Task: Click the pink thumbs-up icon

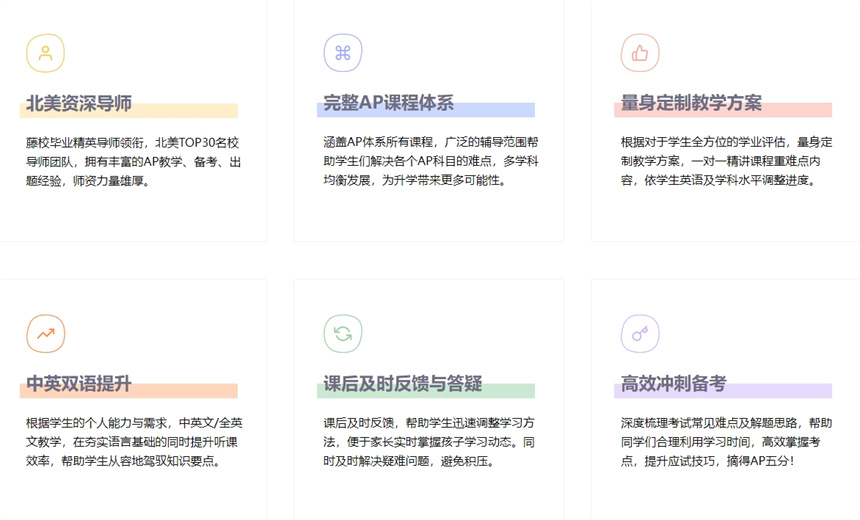Action: pyautogui.click(x=640, y=54)
